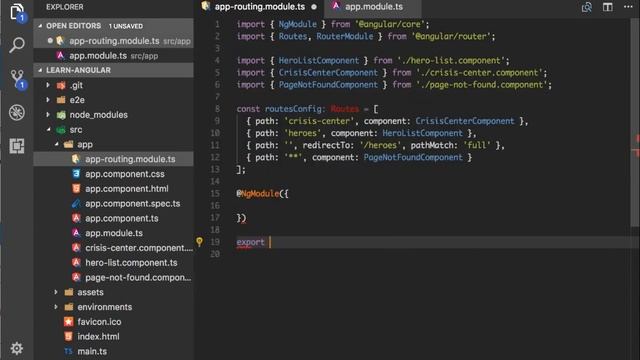Open the Explorer activity bar icon

pos(17,11)
